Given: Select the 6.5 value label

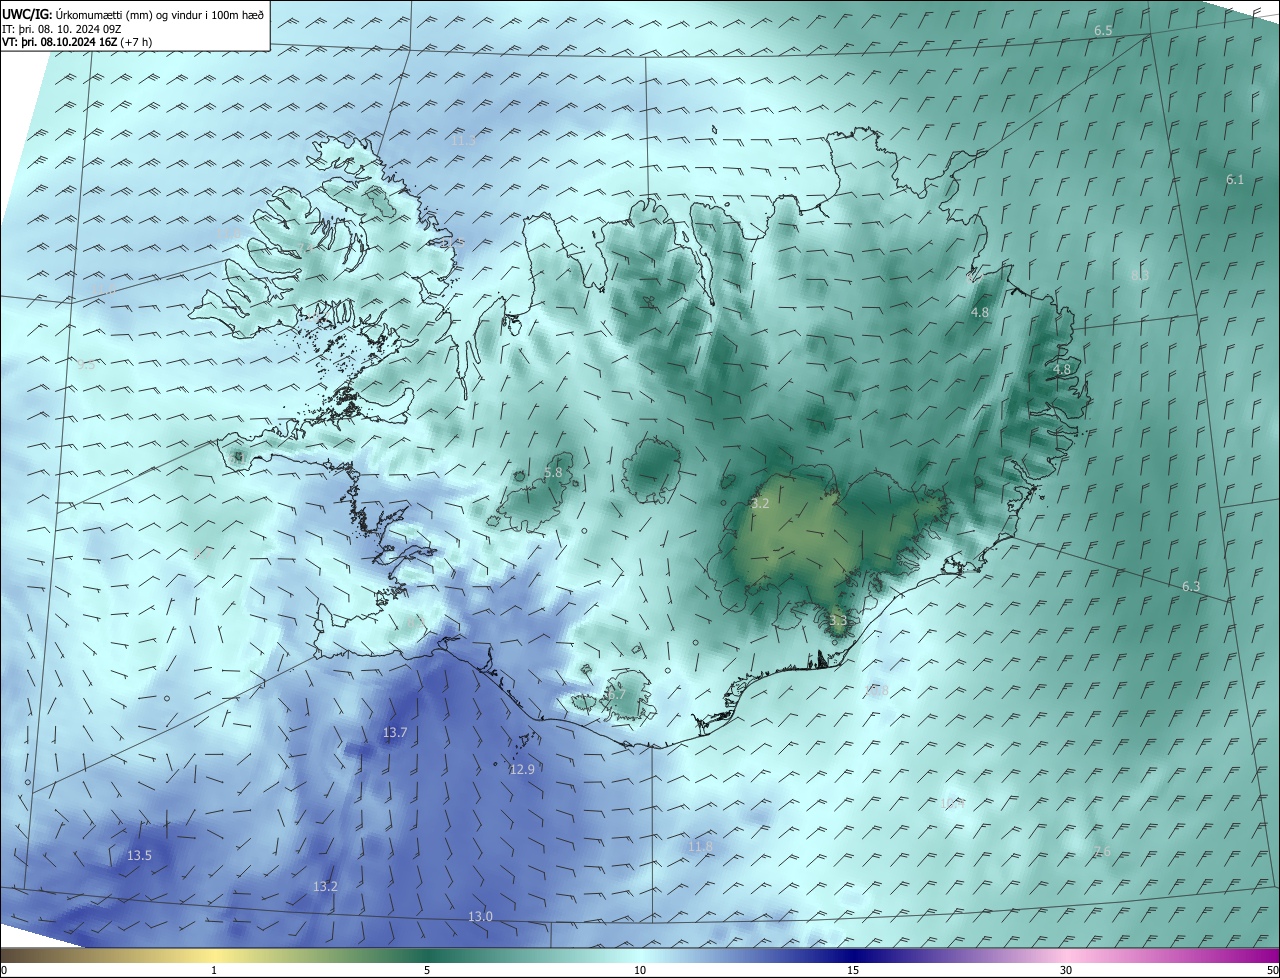Looking at the screenshot, I should 1103,31.
